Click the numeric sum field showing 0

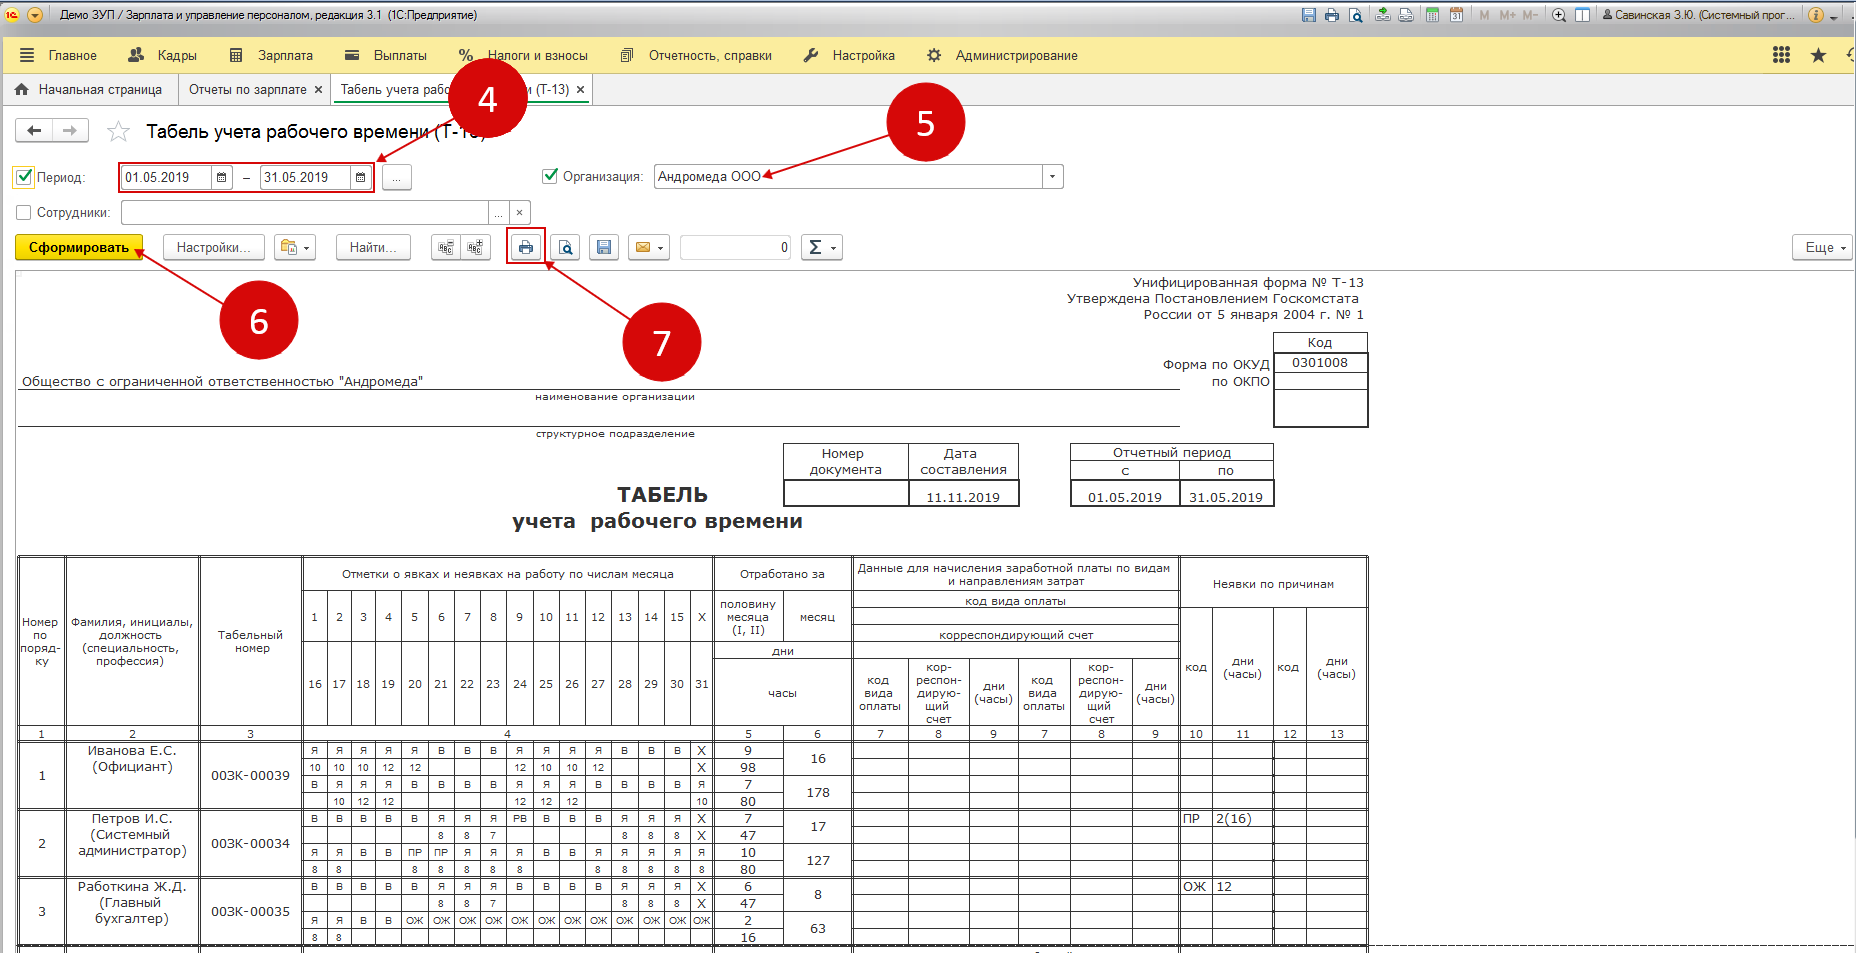tap(736, 247)
